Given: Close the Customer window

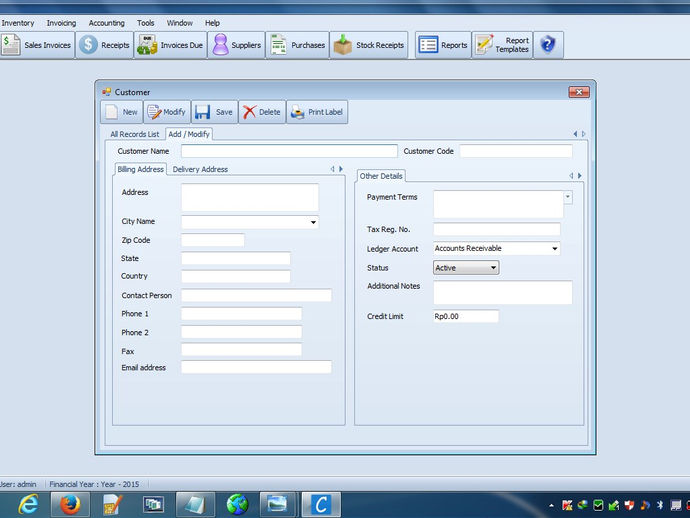Looking at the screenshot, I should point(579,92).
